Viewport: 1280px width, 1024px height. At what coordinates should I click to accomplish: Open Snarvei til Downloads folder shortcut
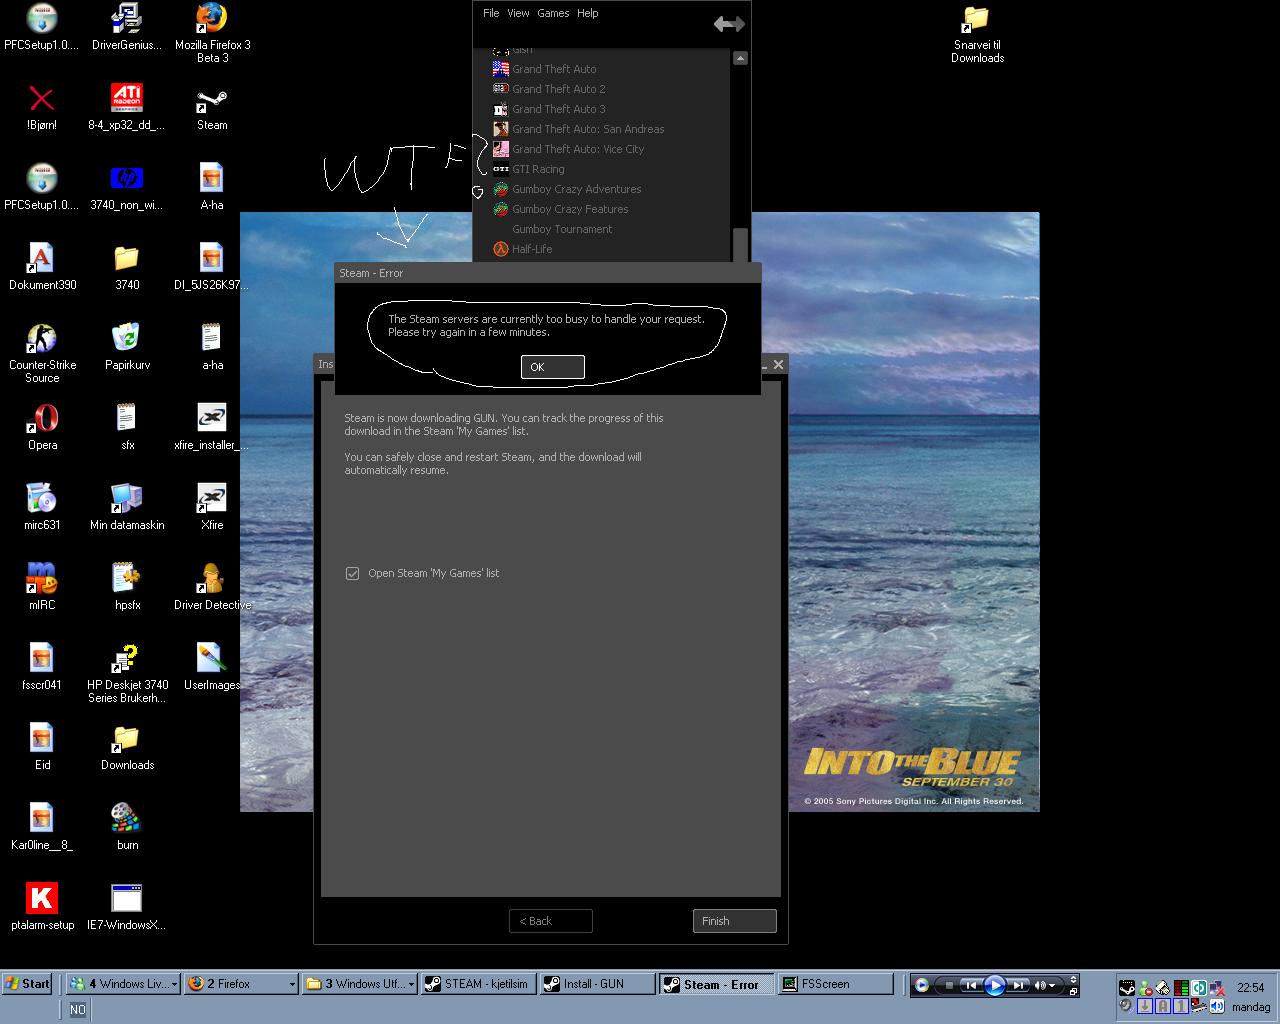pyautogui.click(x=977, y=34)
